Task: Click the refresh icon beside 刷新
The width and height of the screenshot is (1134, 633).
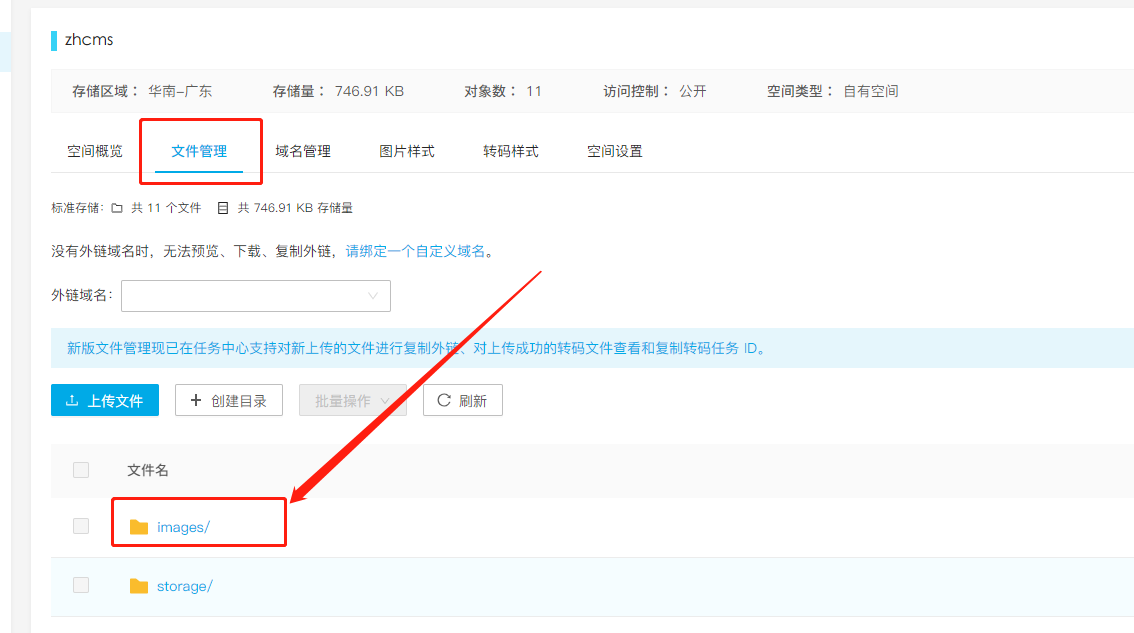Action: point(444,401)
